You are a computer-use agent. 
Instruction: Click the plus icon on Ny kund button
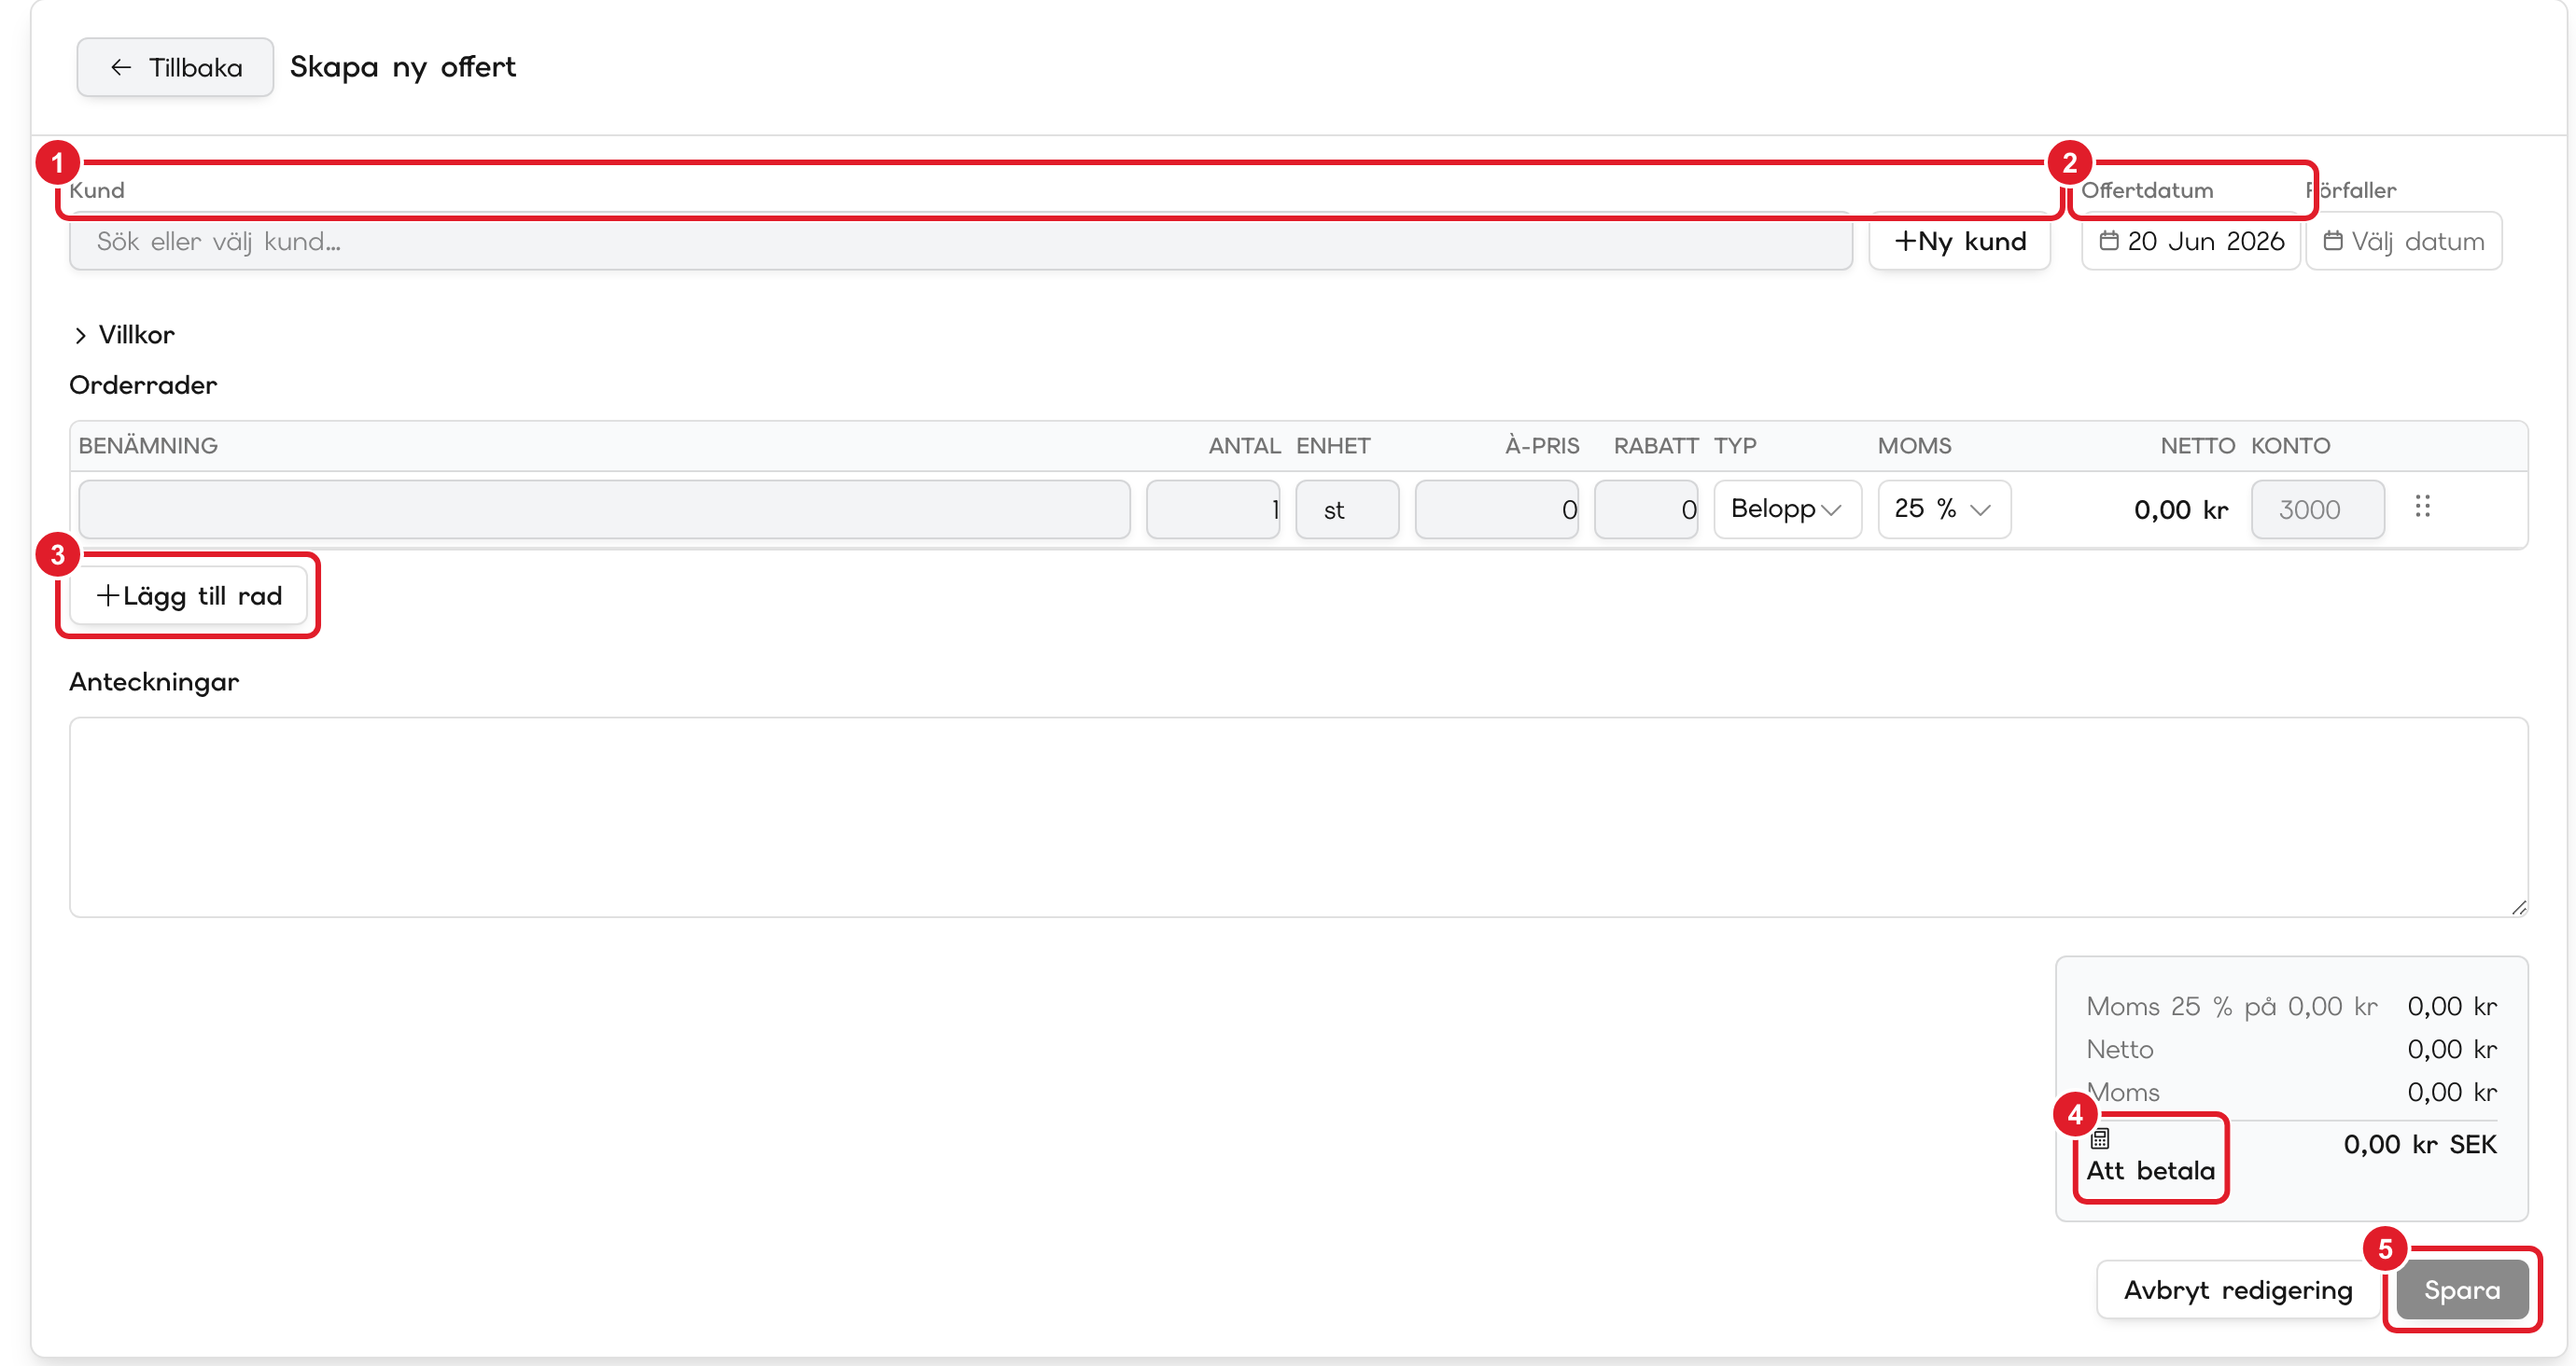click(1905, 241)
